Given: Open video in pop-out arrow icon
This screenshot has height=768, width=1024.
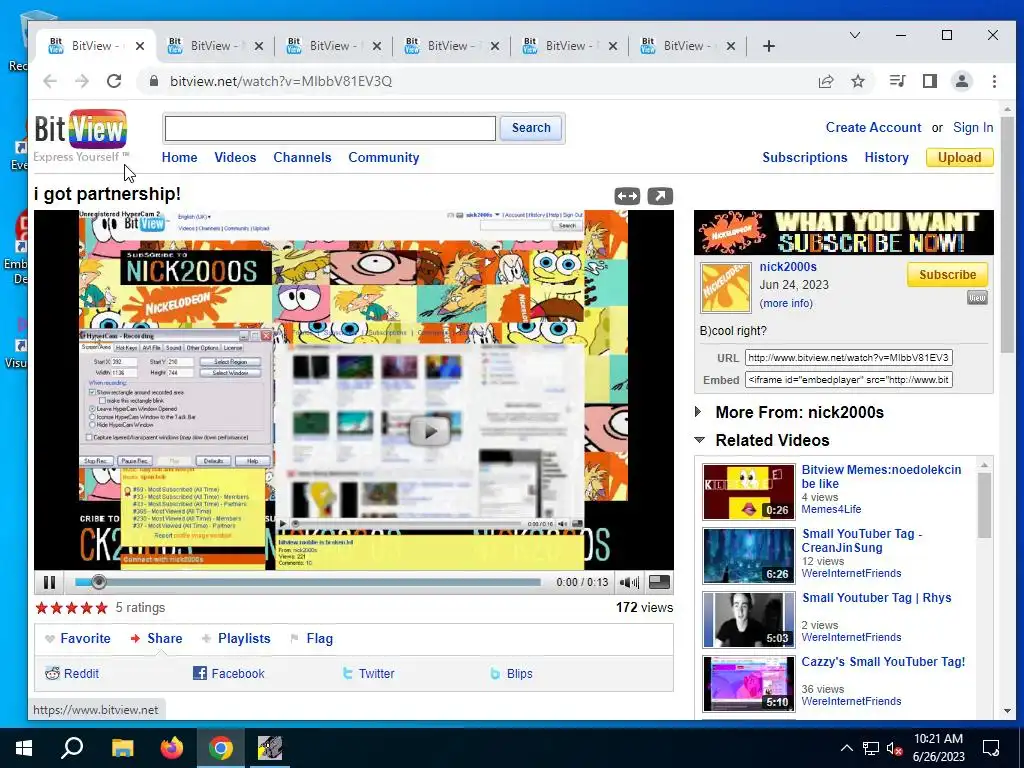Looking at the screenshot, I should tap(660, 196).
